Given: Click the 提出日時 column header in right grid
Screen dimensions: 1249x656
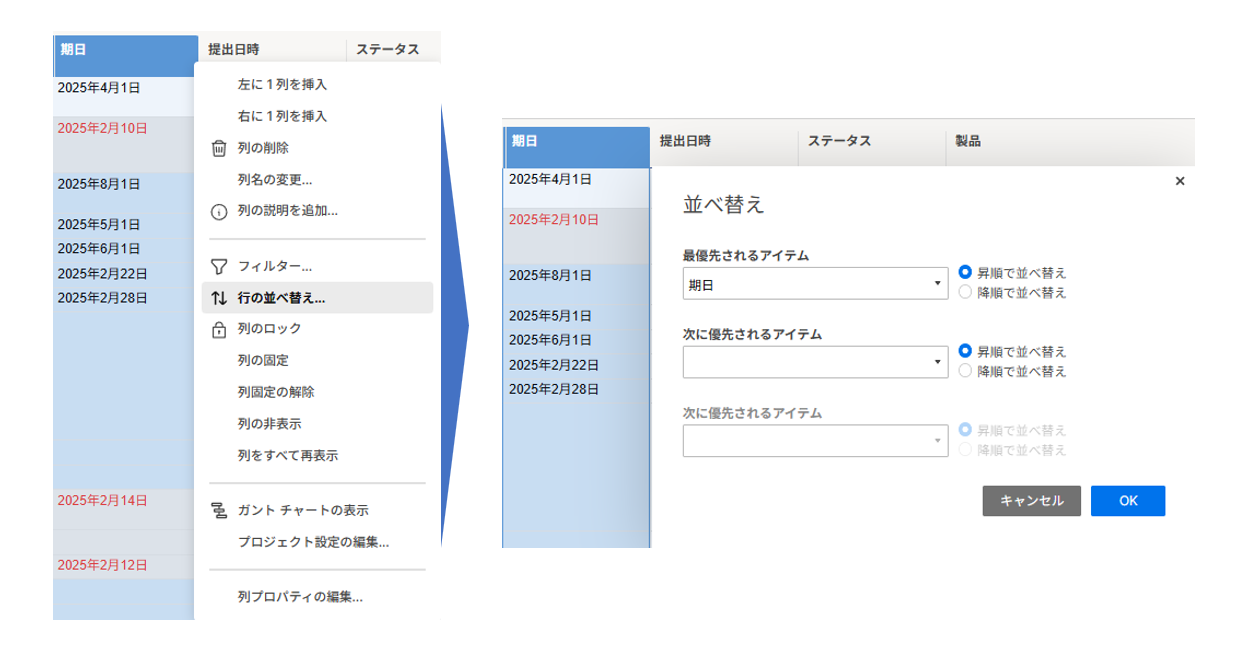Looking at the screenshot, I should pyautogui.click(x=685, y=142).
